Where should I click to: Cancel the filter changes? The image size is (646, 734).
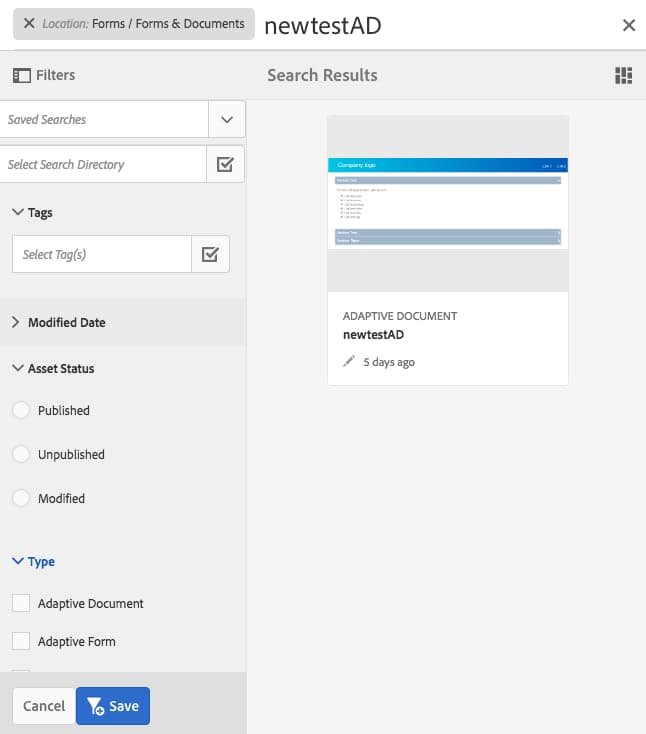pyautogui.click(x=44, y=706)
